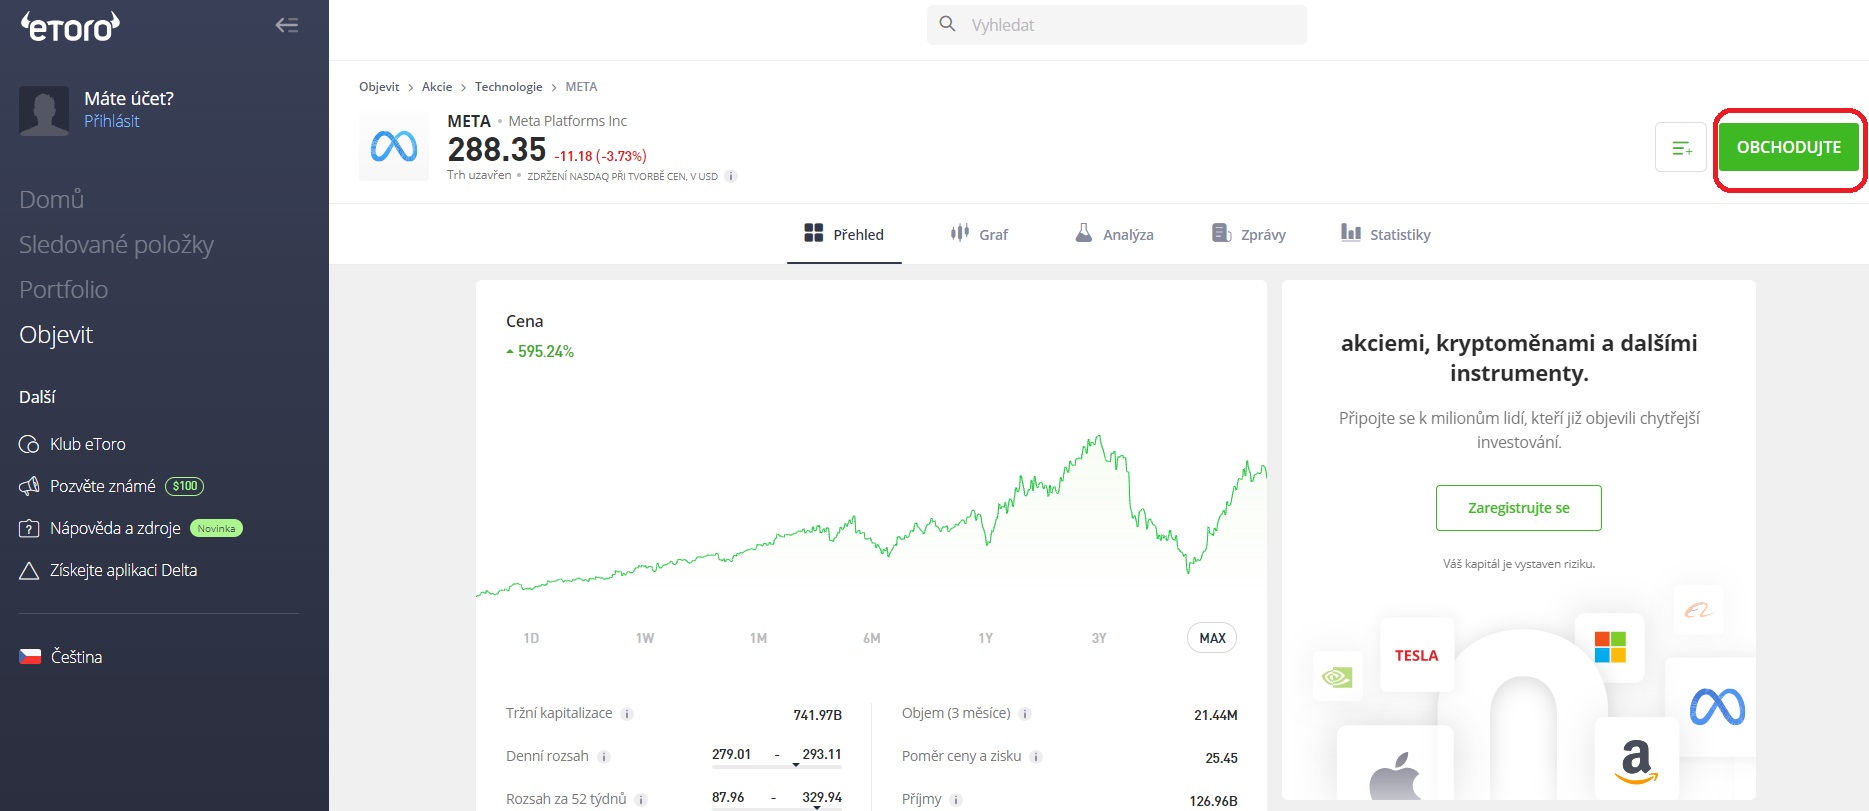Open Technologie breadcrumb category
This screenshot has width=1869, height=811.
(x=508, y=87)
